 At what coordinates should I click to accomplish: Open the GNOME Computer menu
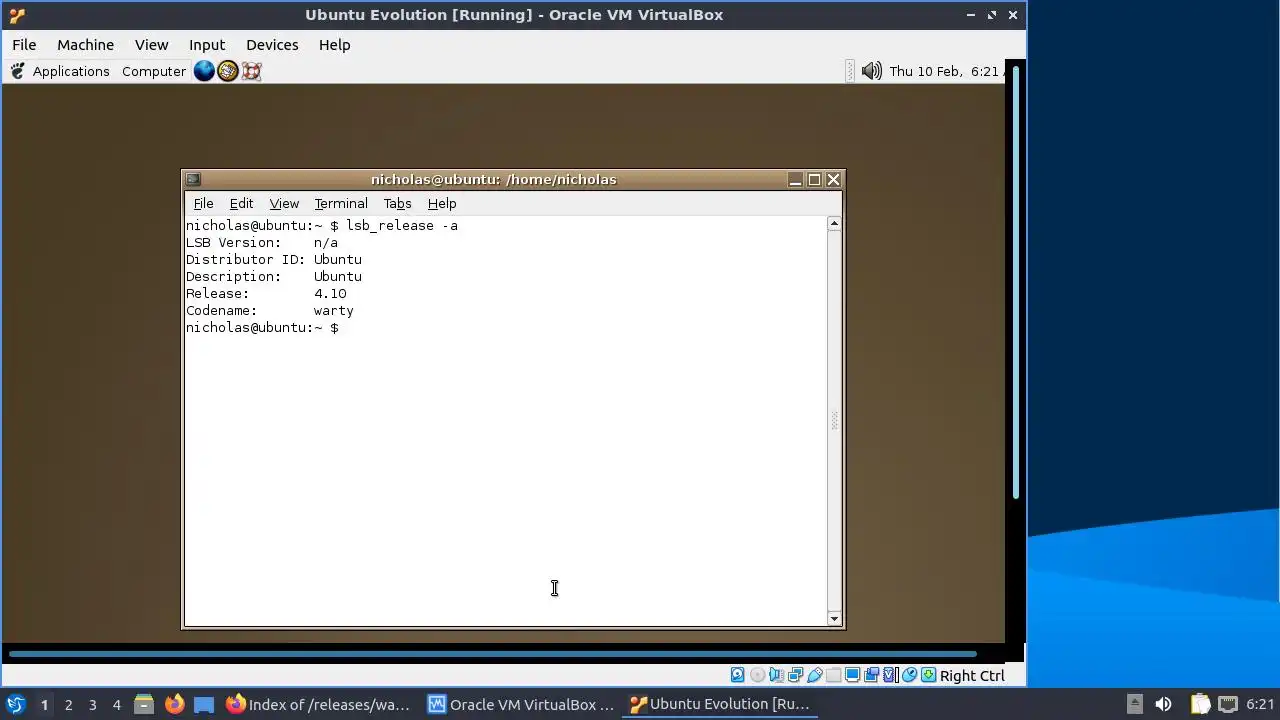click(154, 71)
